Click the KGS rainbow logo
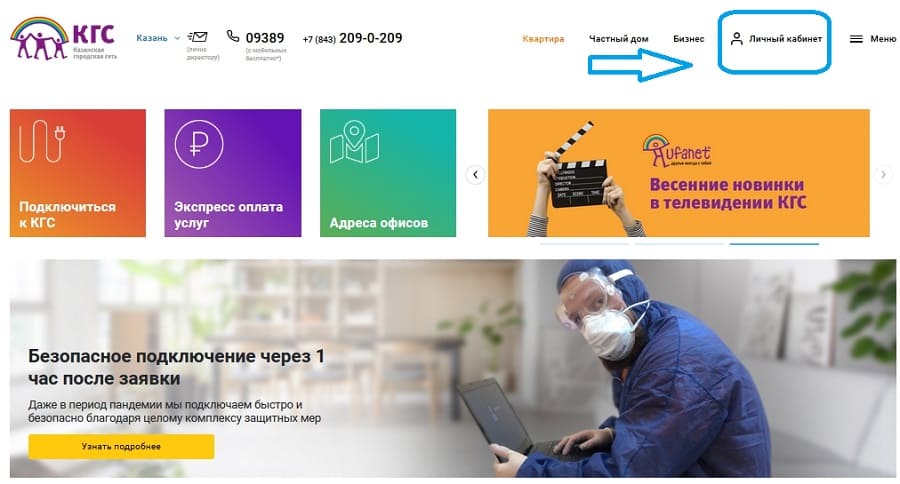Image resolution: width=900 pixels, height=484 pixels. tap(63, 38)
